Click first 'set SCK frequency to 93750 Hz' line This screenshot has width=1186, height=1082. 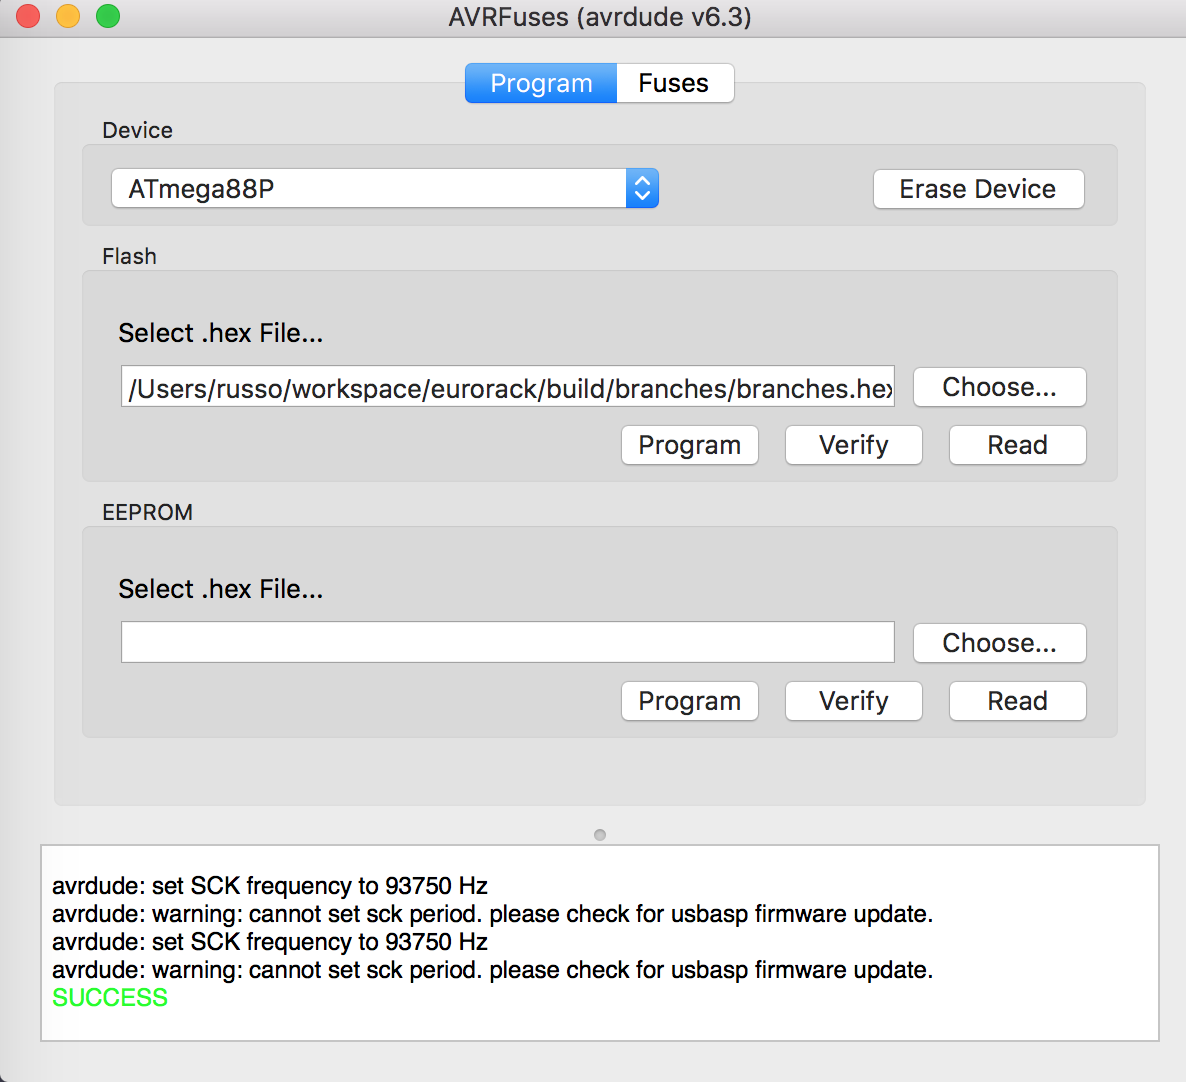pyautogui.click(x=270, y=885)
